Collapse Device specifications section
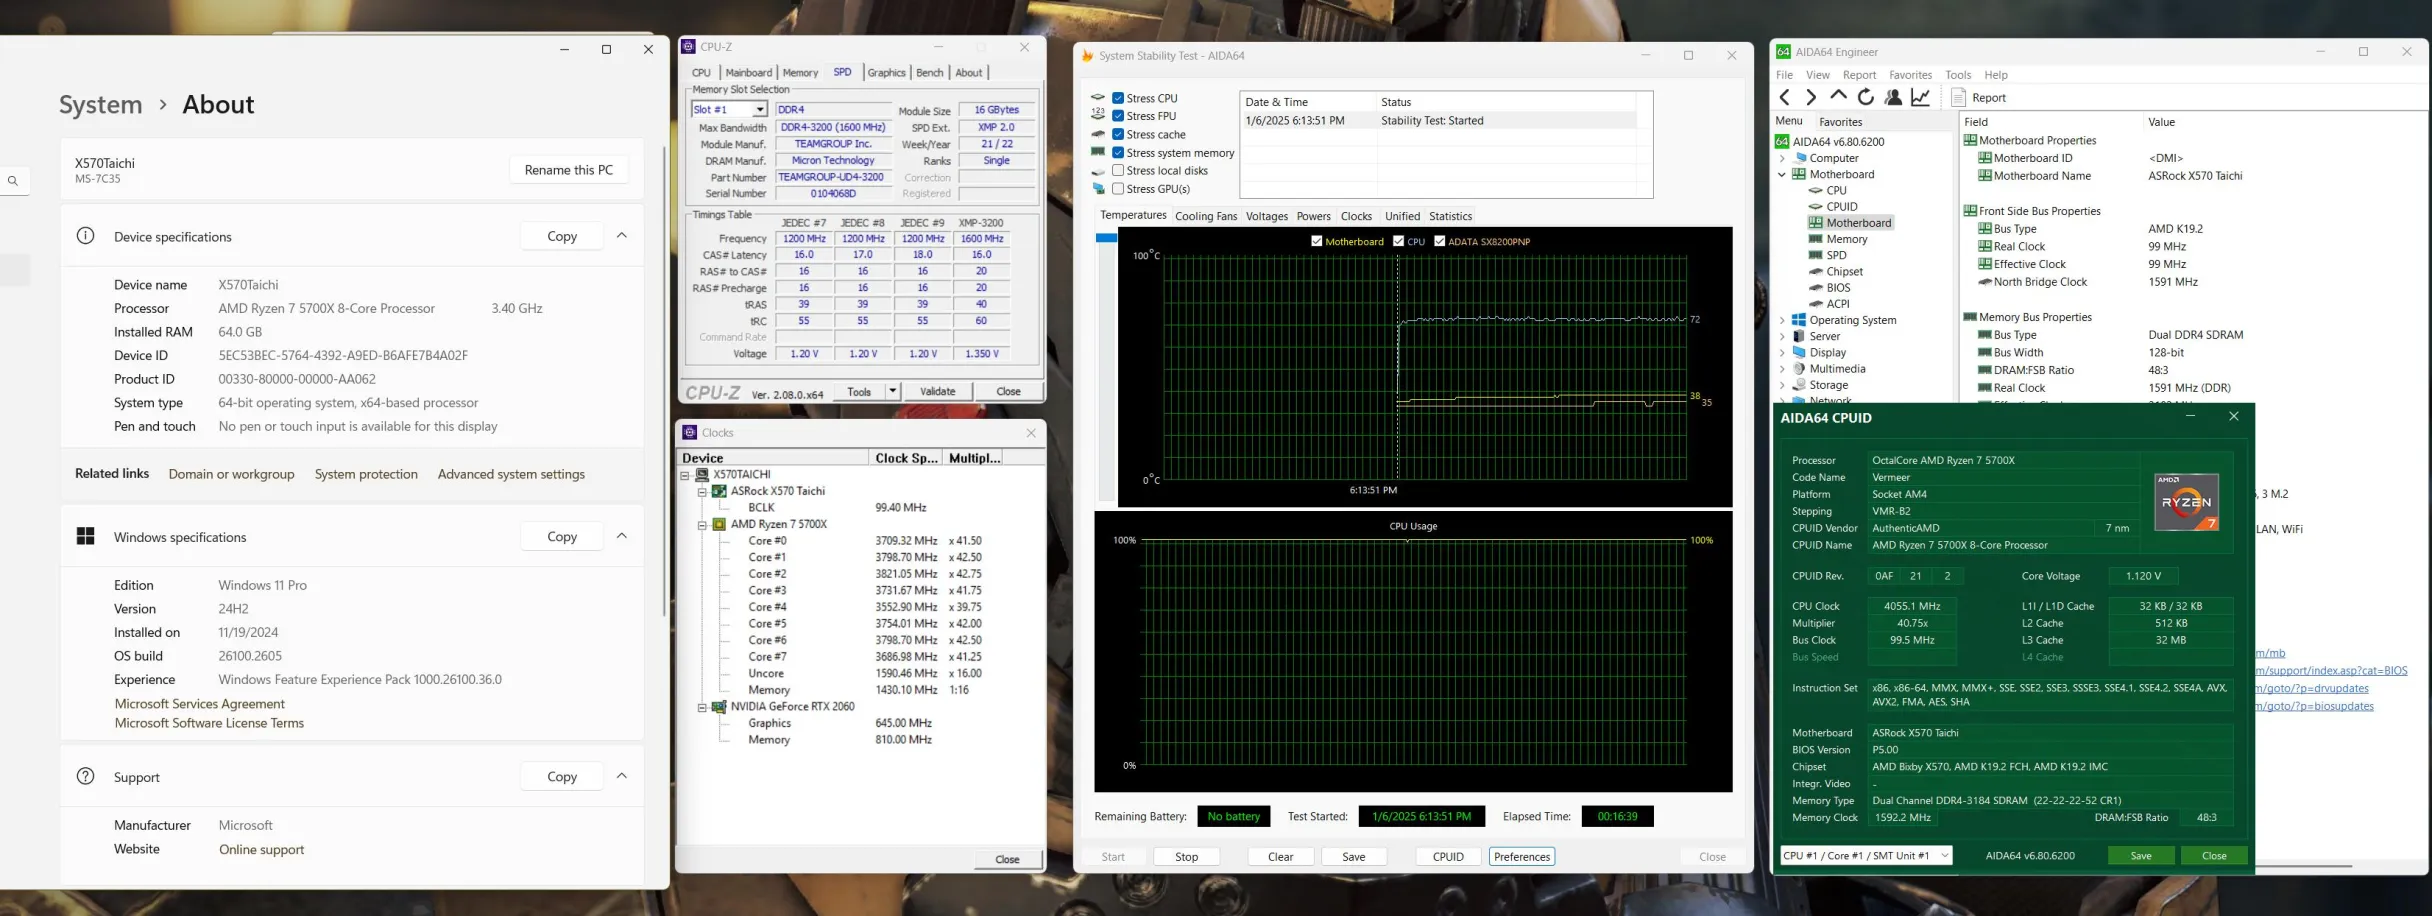The image size is (2432, 916). 622,236
